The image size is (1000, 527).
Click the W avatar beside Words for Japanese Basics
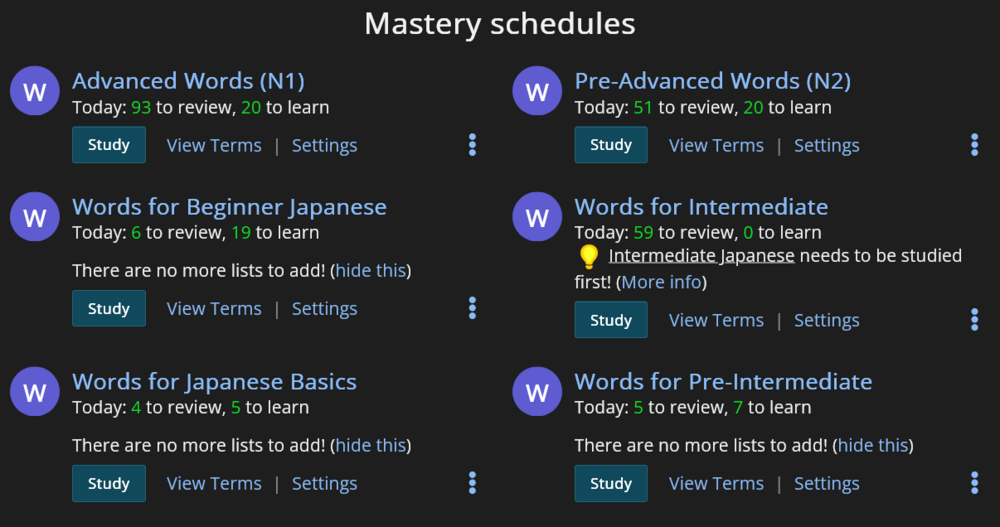(34, 392)
